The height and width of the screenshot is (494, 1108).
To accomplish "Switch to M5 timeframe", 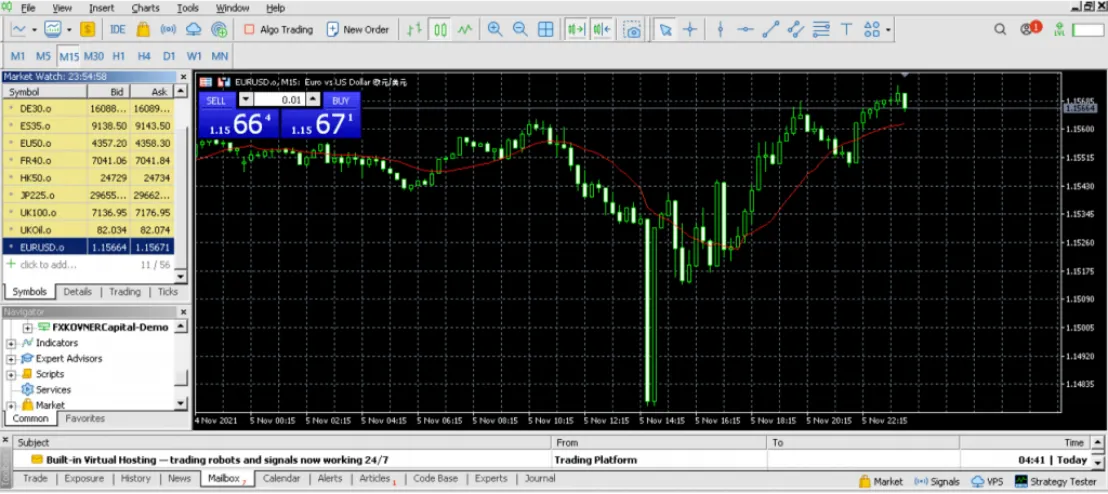I will [x=43, y=56].
